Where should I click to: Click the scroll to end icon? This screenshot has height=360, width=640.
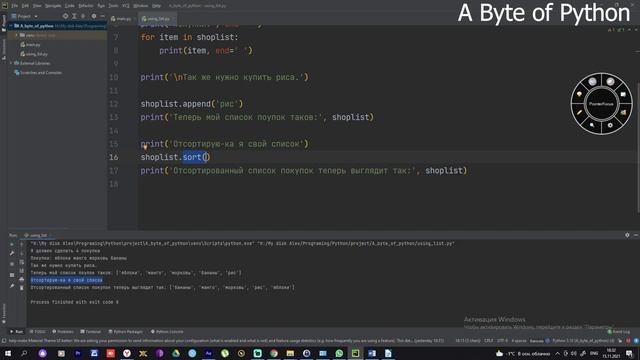coord(22,271)
